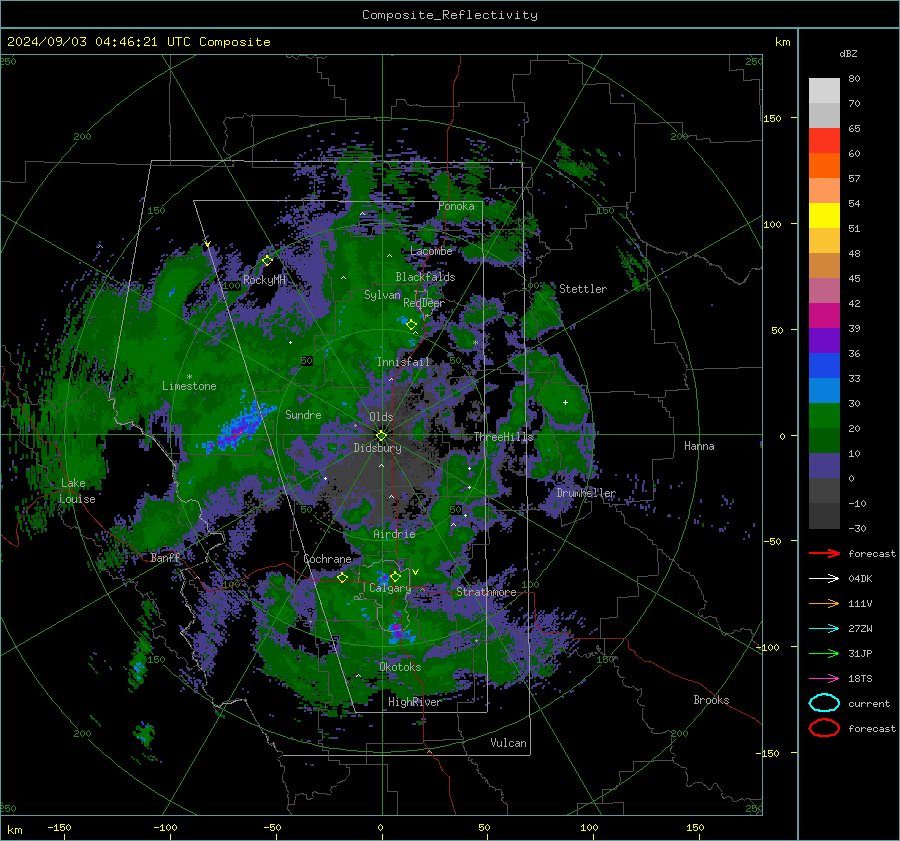Select the Sylvan label
This screenshot has height=841, width=900.
(382, 295)
